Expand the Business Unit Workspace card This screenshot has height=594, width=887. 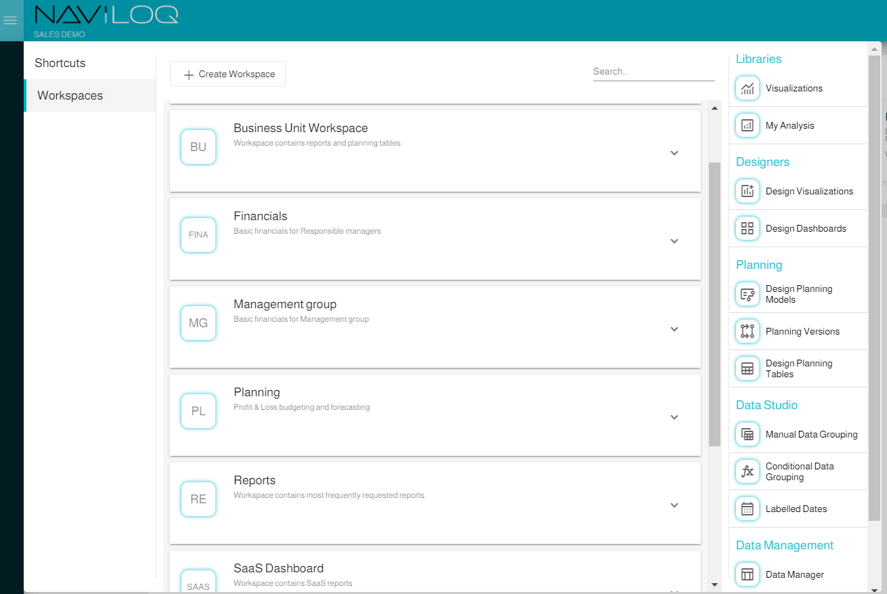point(674,153)
